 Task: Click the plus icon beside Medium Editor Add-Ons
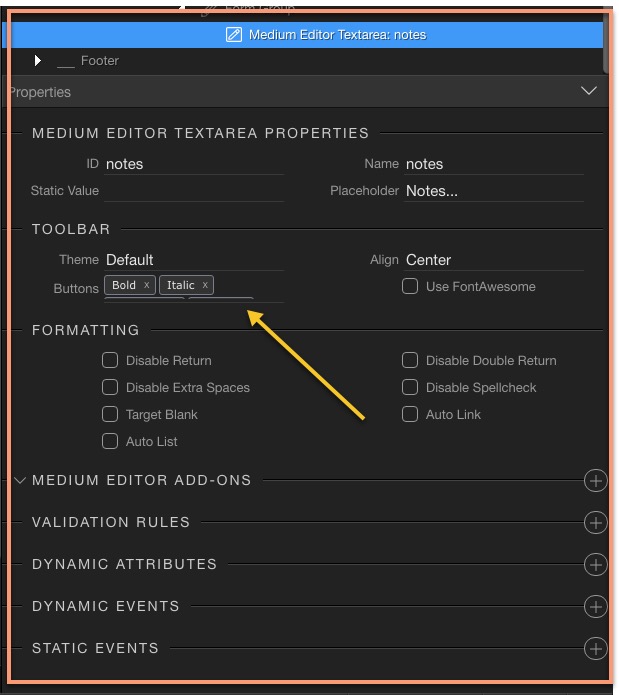coord(595,481)
